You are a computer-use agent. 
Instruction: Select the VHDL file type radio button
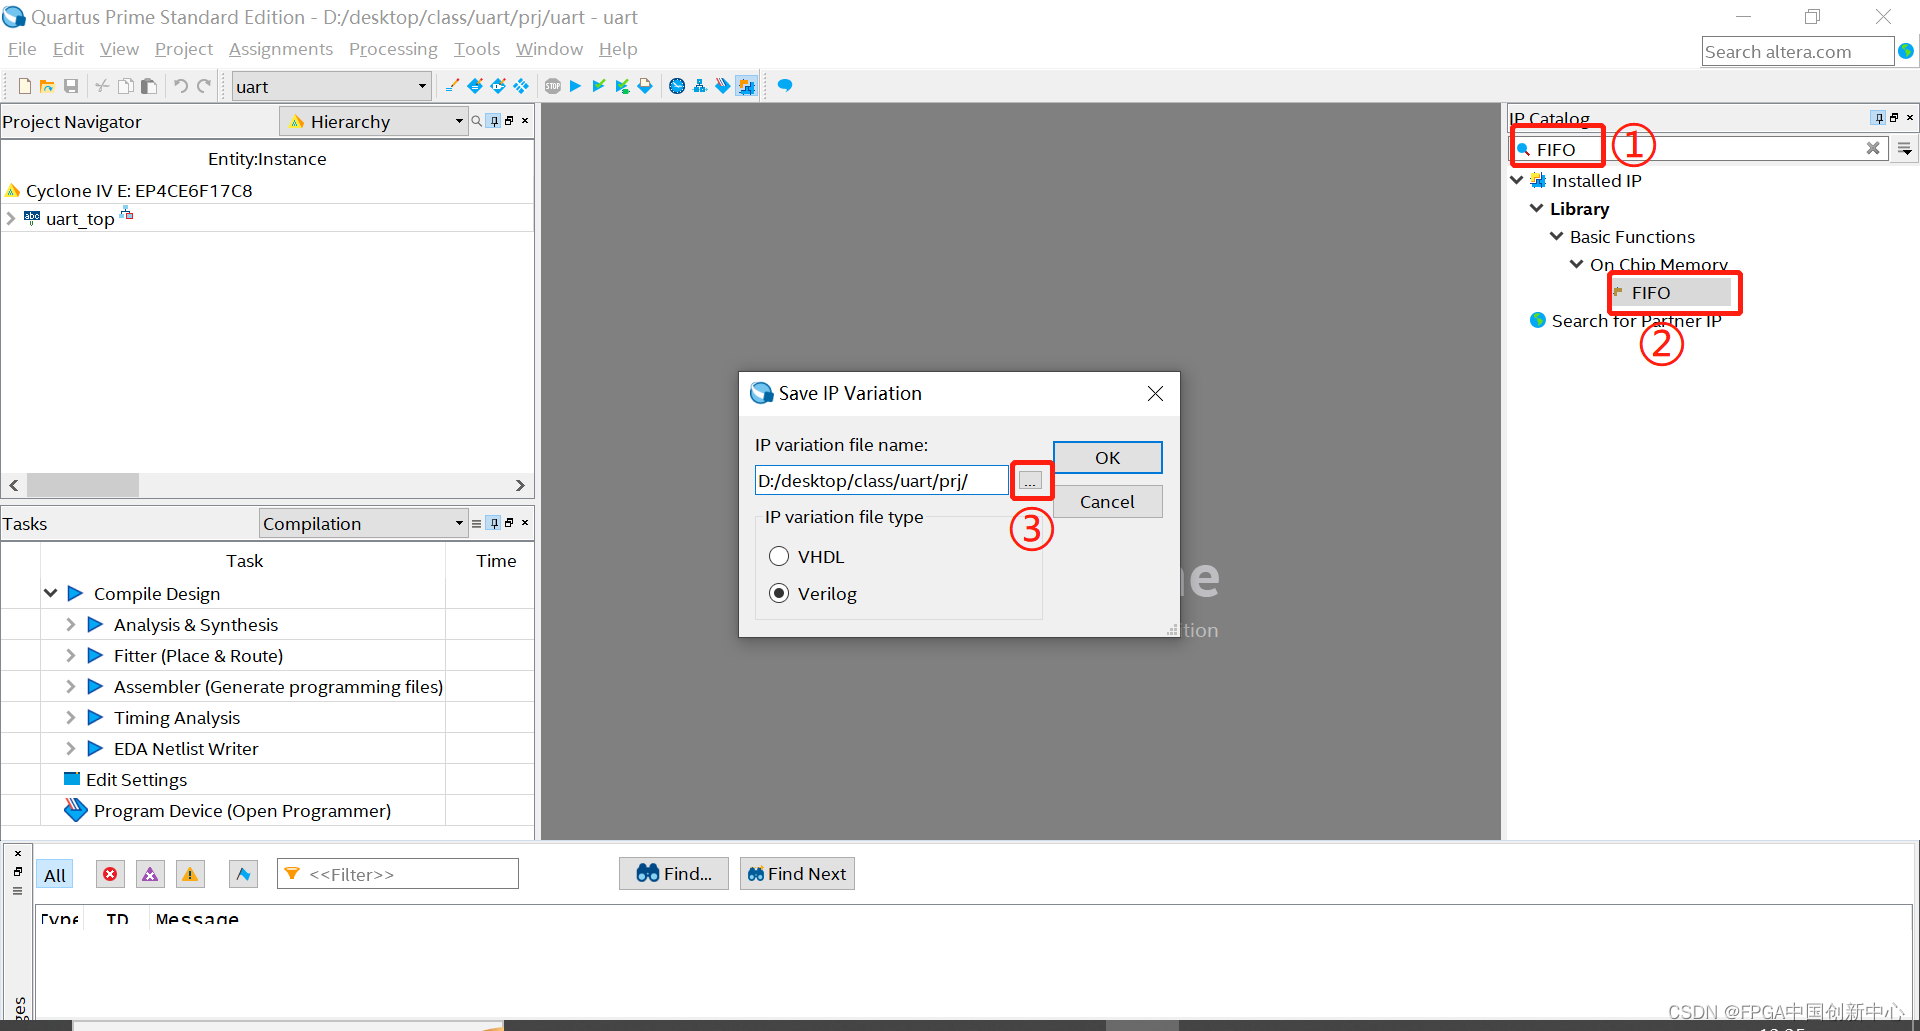pyautogui.click(x=779, y=556)
